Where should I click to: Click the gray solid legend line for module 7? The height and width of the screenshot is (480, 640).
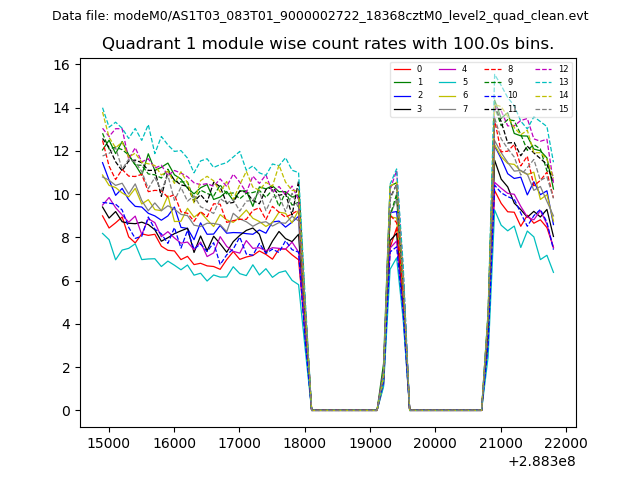446,108
